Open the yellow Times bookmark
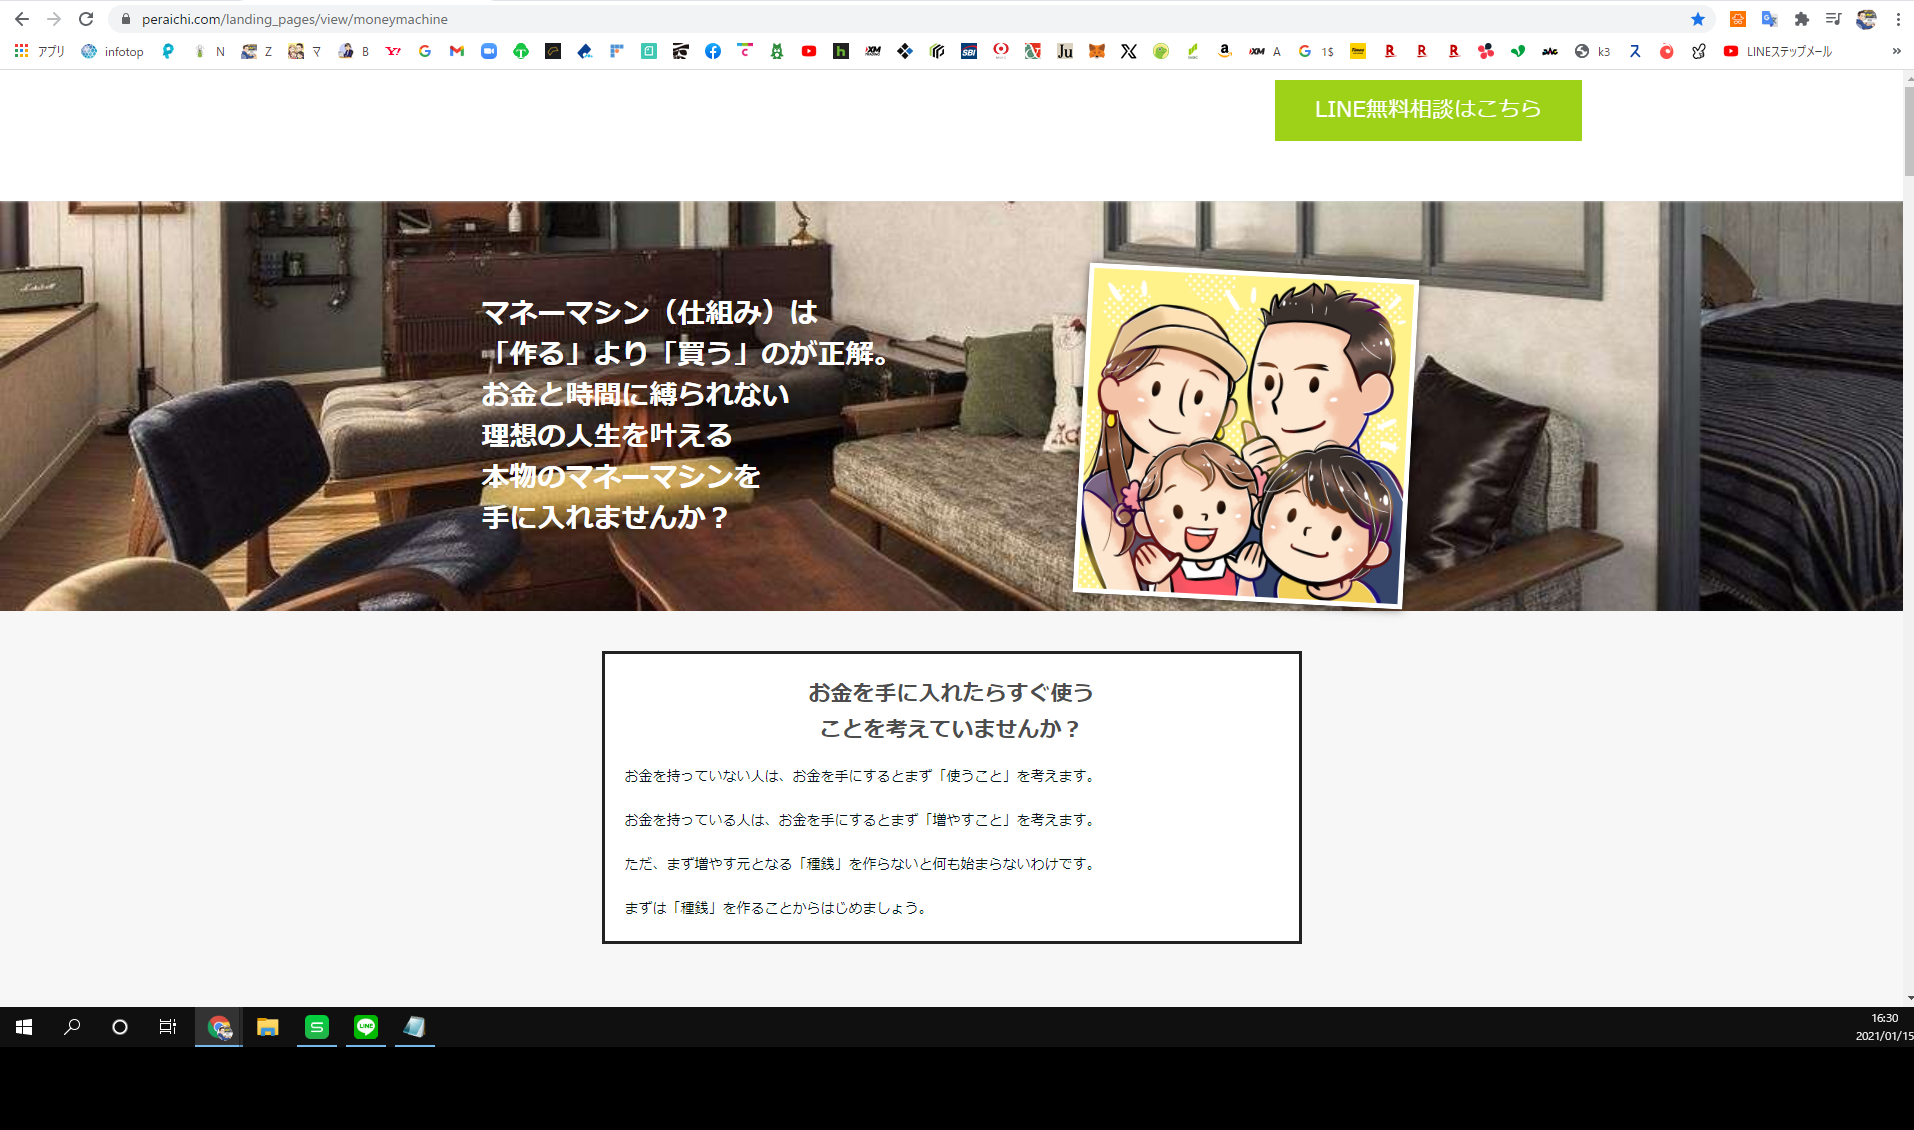The width and height of the screenshot is (1914, 1130). tap(1358, 51)
